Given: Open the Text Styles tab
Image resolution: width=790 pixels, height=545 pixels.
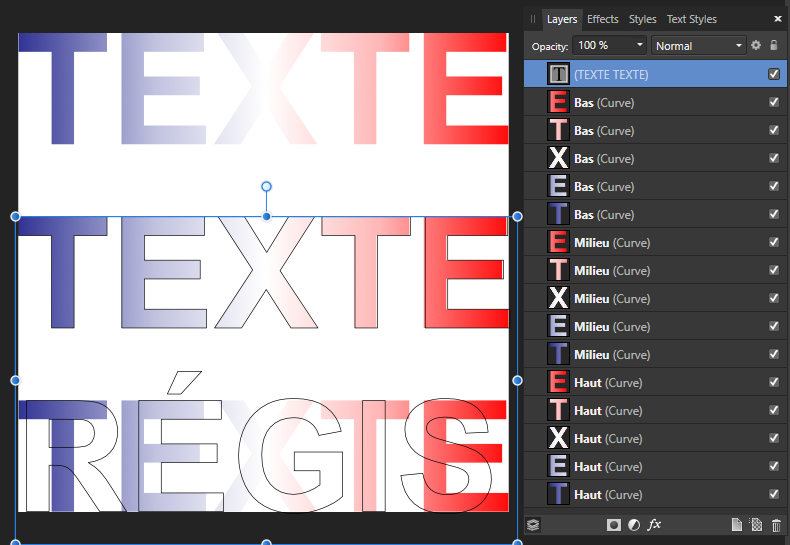Looking at the screenshot, I should (x=692, y=19).
